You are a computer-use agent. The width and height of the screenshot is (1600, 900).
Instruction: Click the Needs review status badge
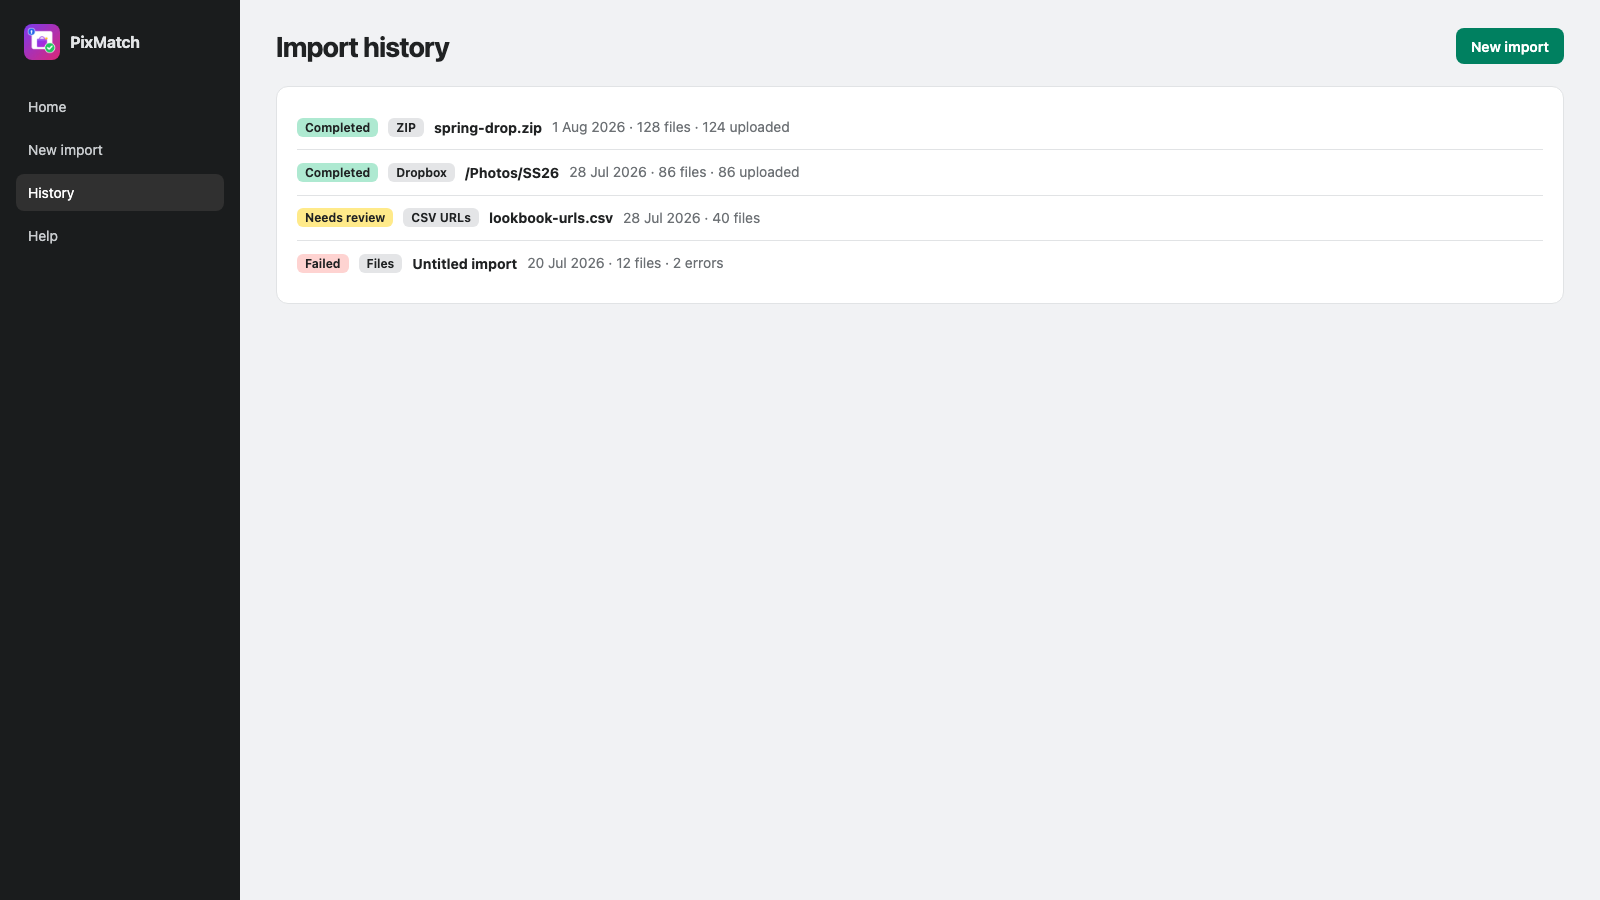(x=345, y=218)
